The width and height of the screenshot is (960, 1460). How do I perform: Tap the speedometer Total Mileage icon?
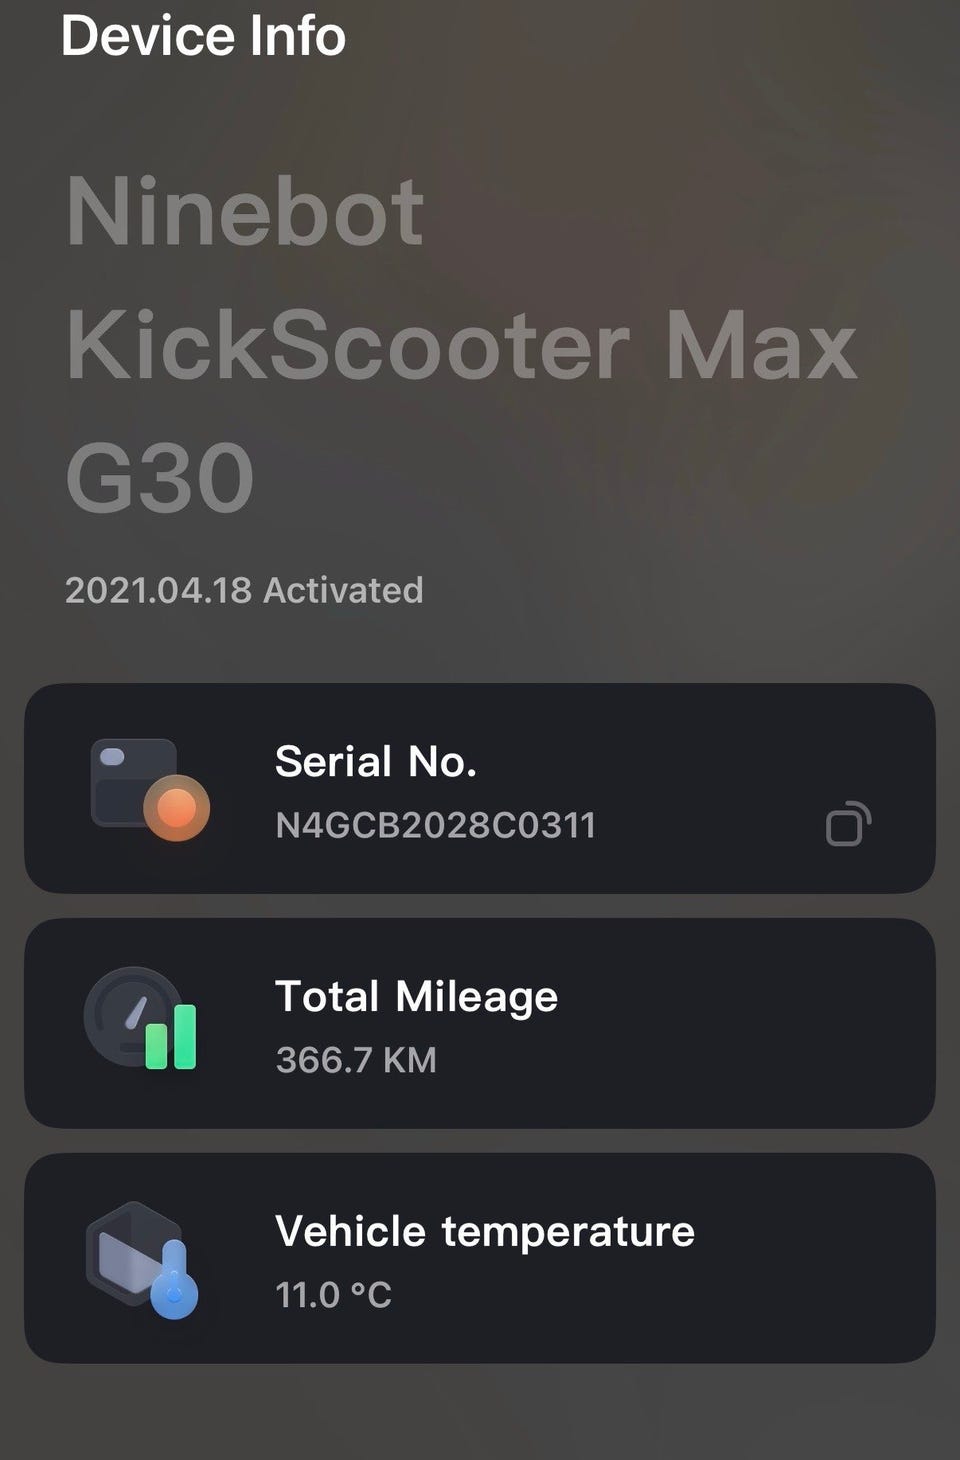pyautogui.click(x=140, y=1019)
